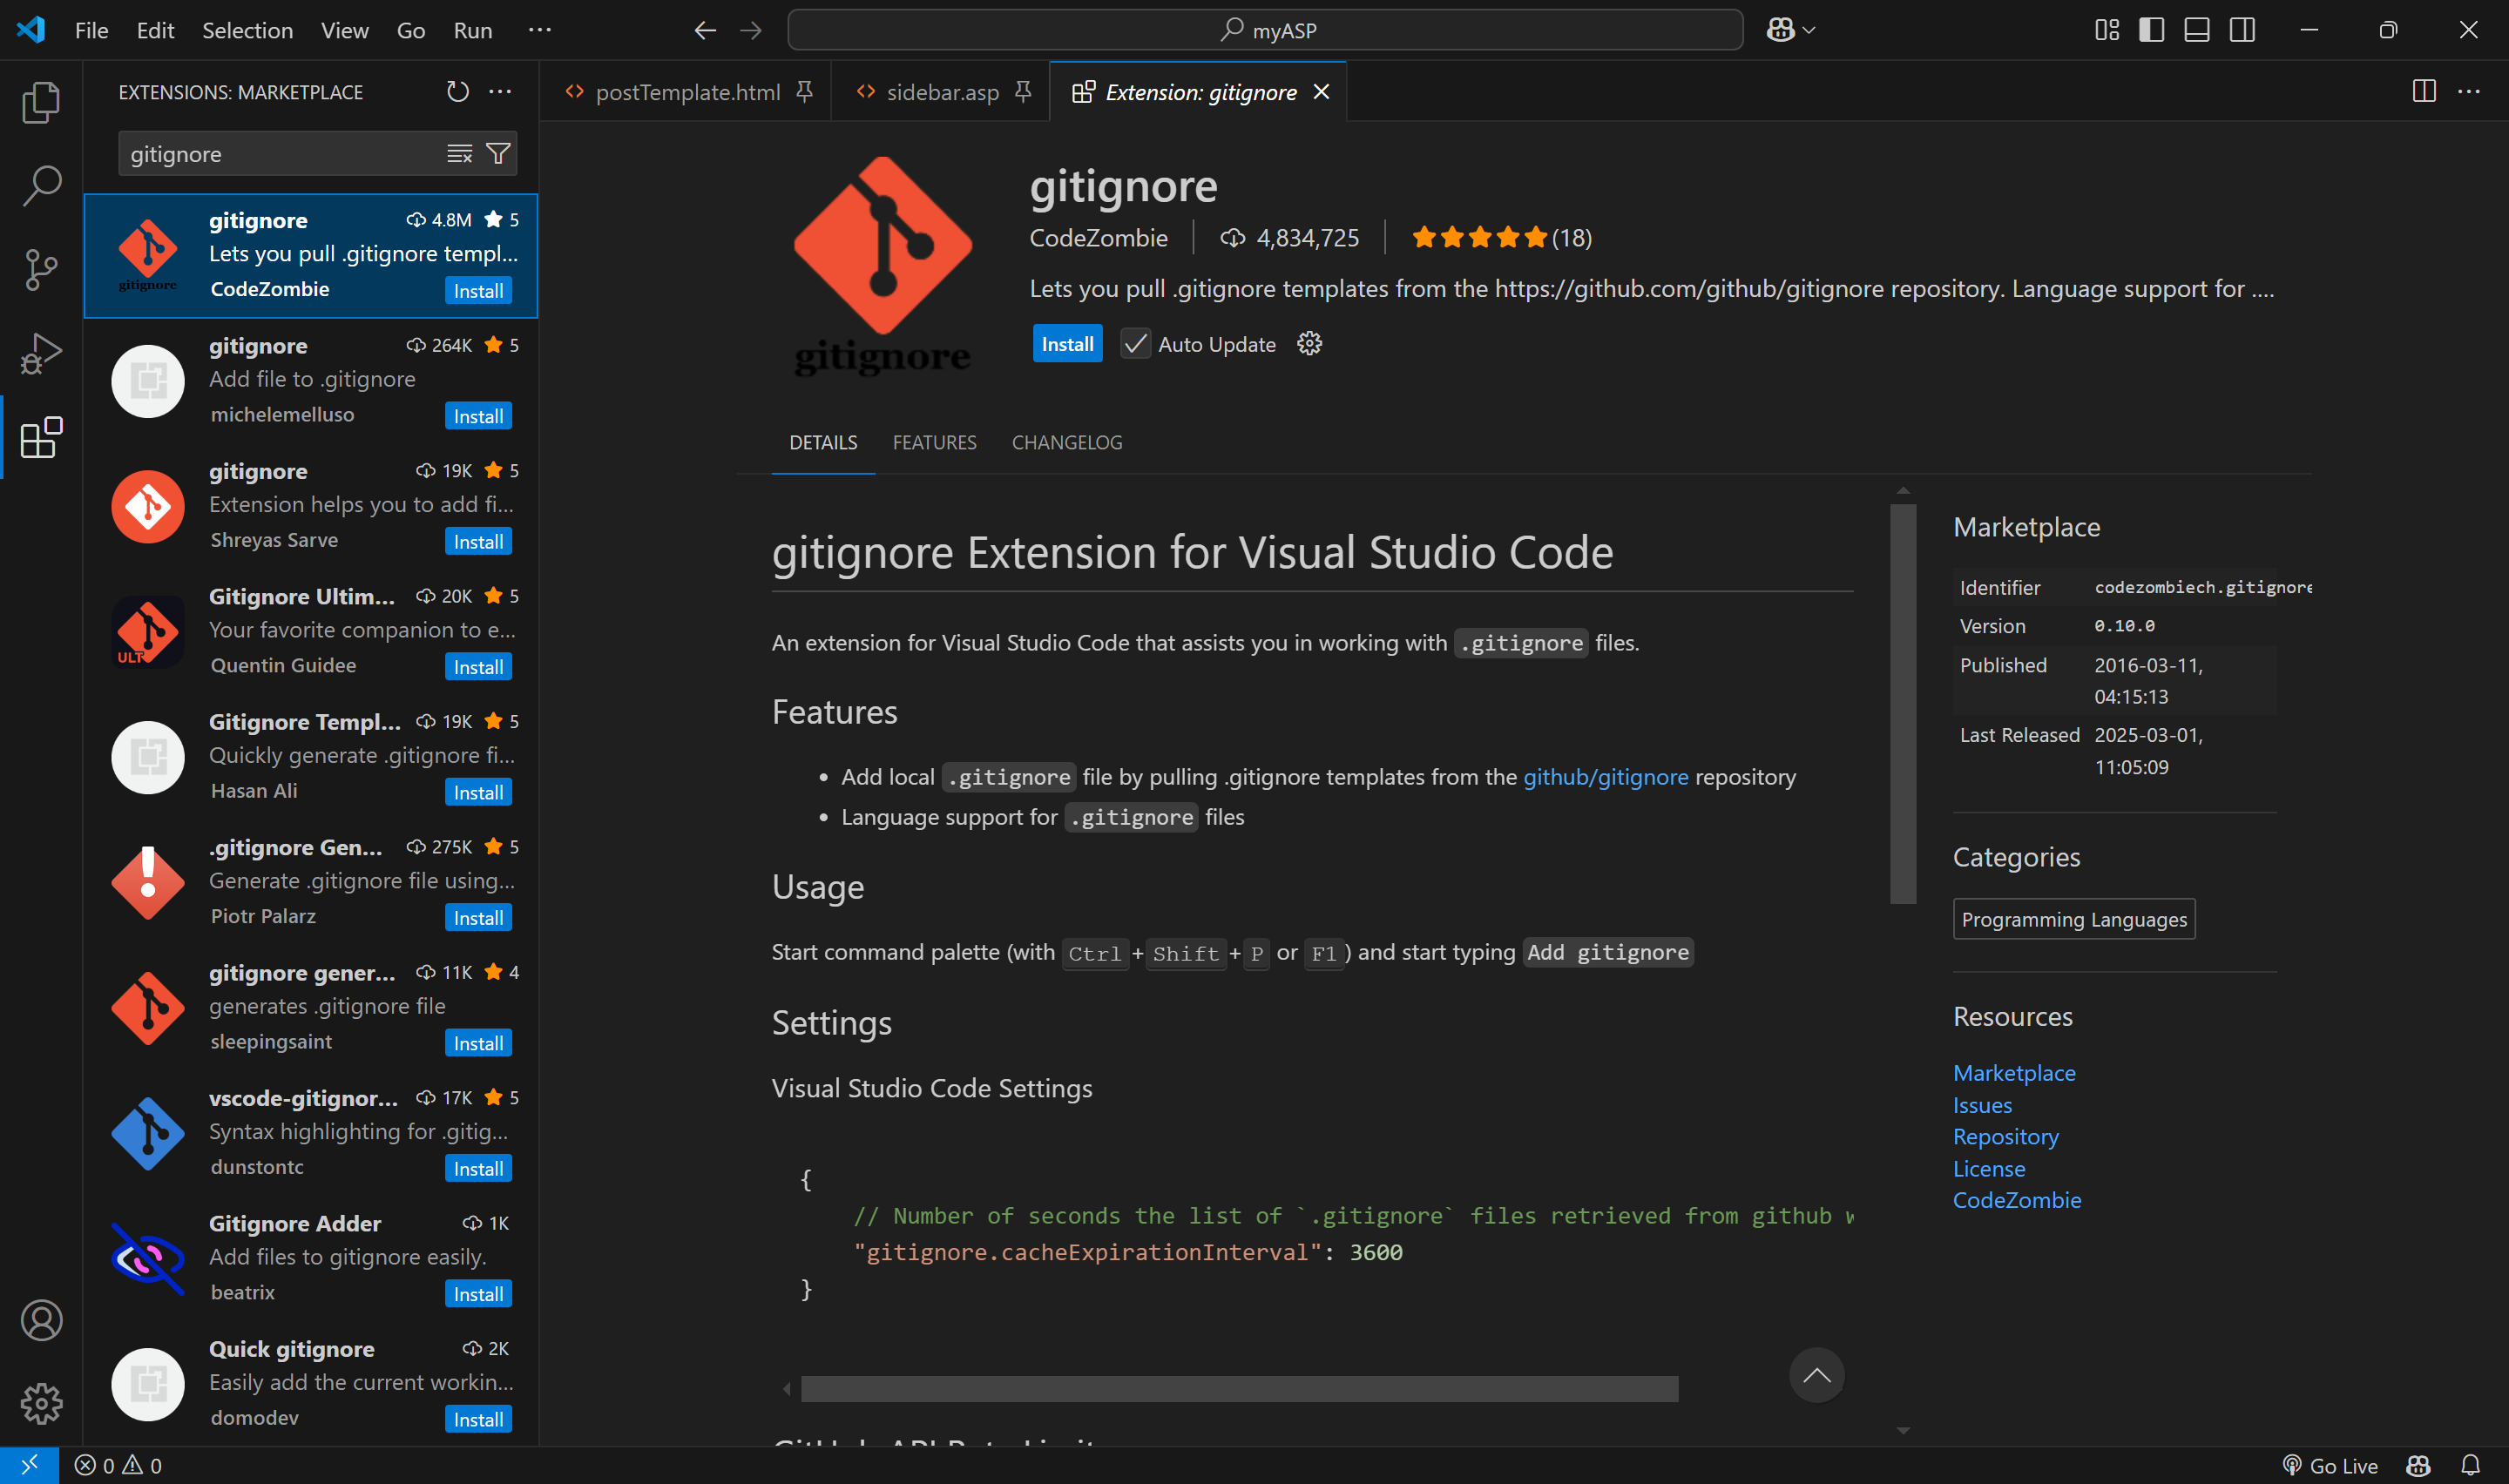Open the Edit menu
2509x1484 pixels.
(155, 30)
